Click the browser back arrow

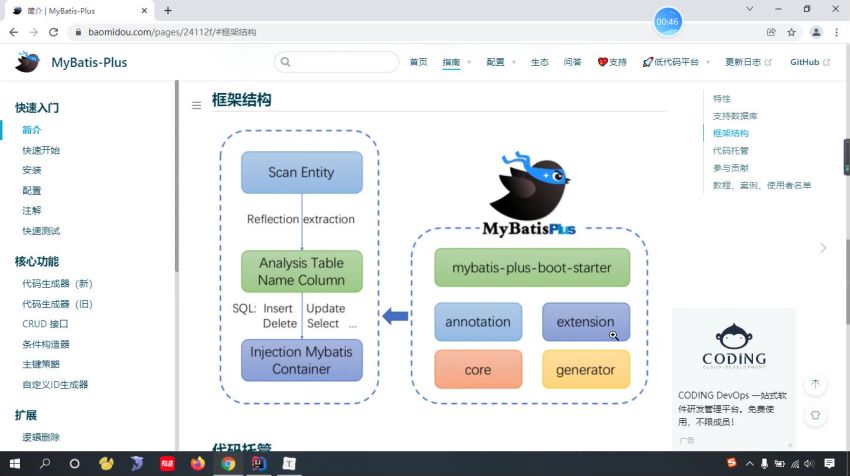pos(14,32)
